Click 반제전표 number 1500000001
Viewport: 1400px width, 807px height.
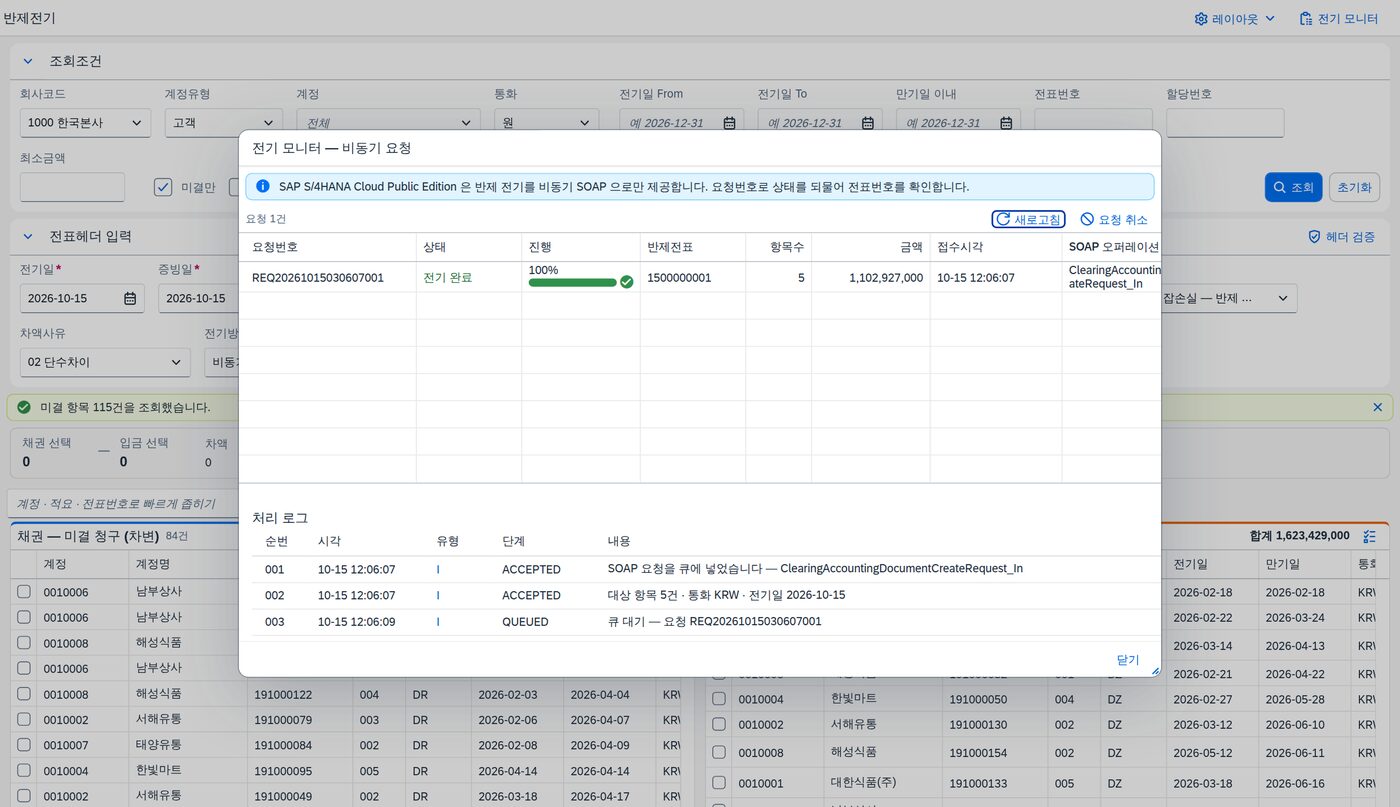tap(679, 278)
